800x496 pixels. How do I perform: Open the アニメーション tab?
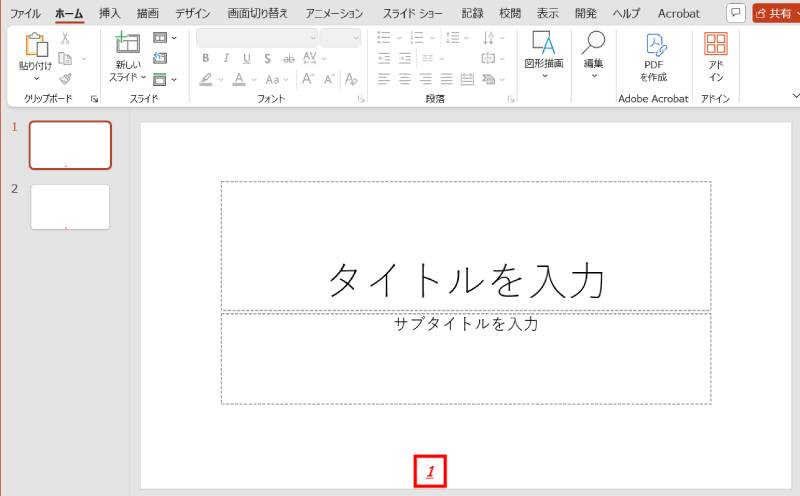click(x=335, y=13)
